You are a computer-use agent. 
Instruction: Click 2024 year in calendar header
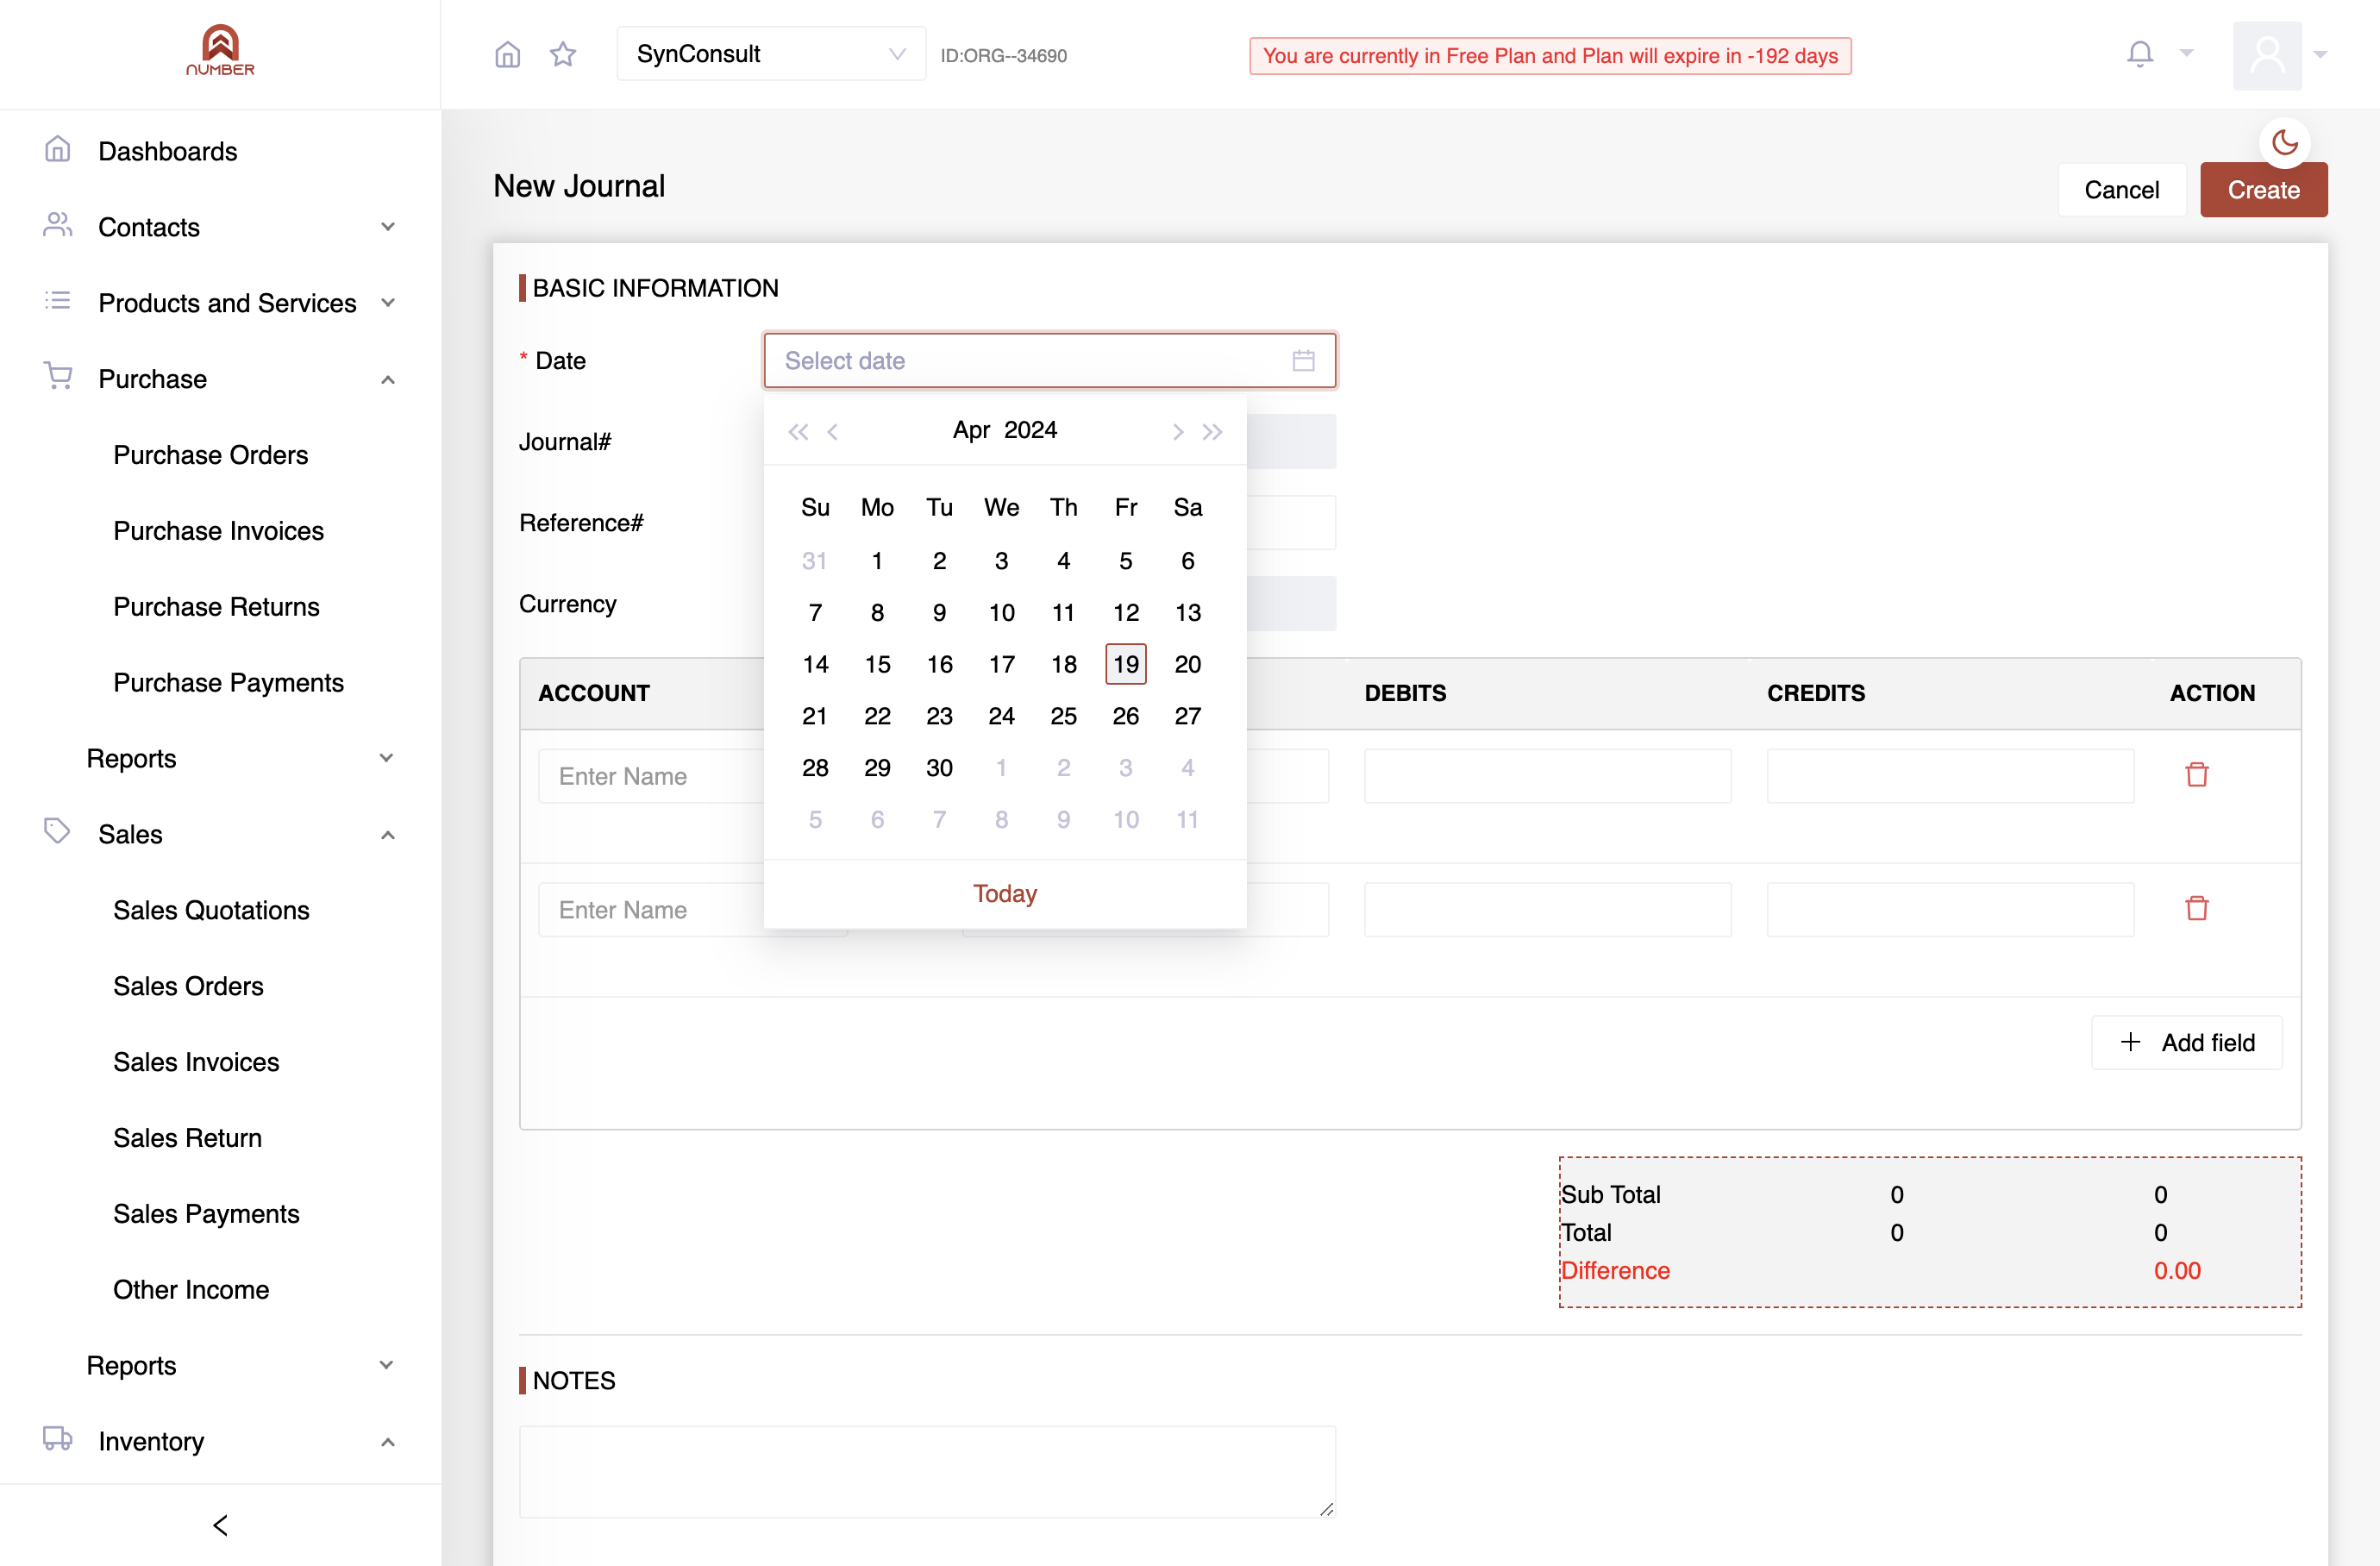coord(1030,430)
